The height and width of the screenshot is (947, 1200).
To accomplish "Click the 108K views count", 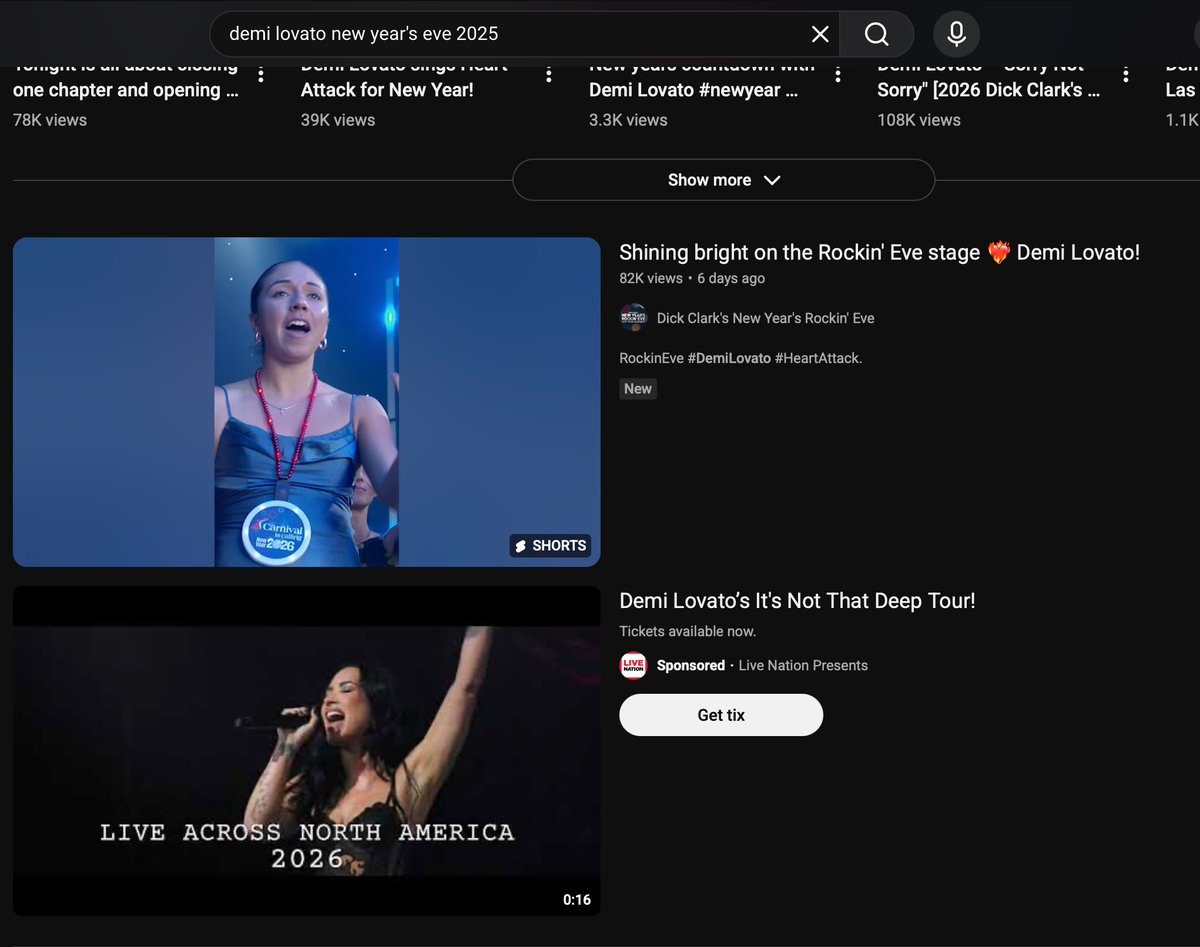I will [x=919, y=120].
